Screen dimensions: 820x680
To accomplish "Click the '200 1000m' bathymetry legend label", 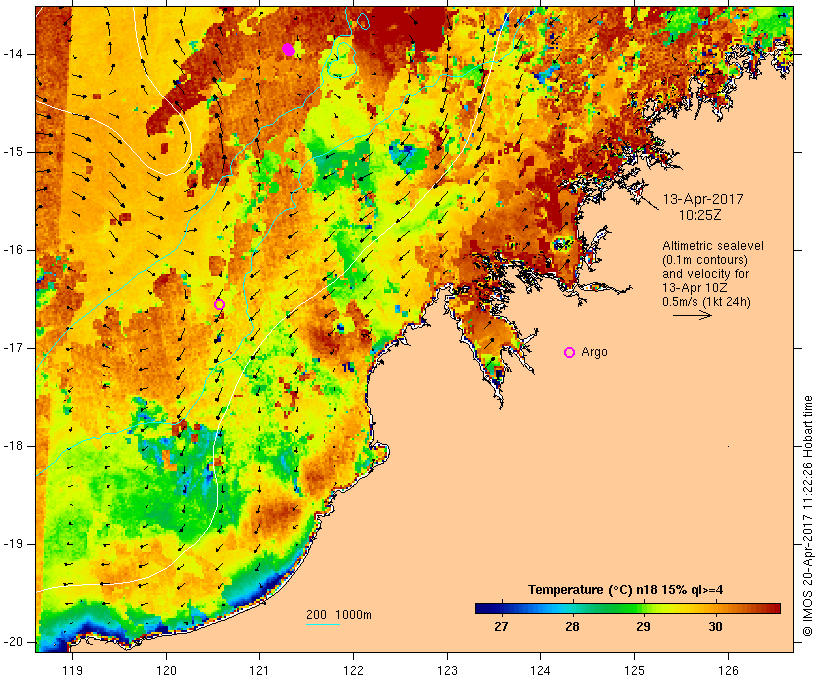I will click(x=339, y=615).
